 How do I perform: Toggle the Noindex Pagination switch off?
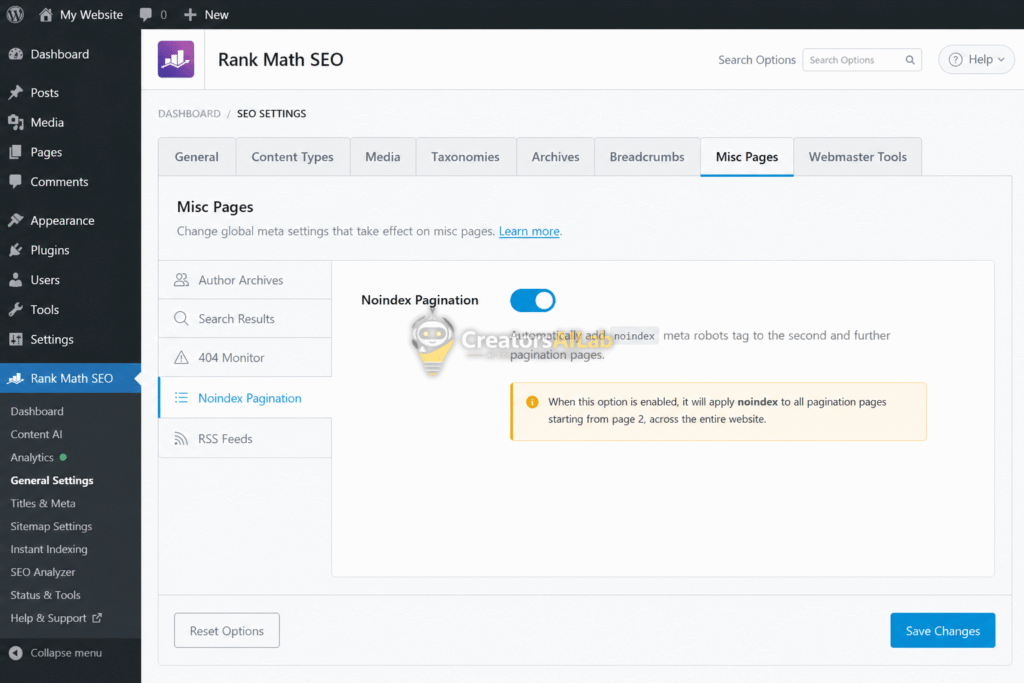533,300
